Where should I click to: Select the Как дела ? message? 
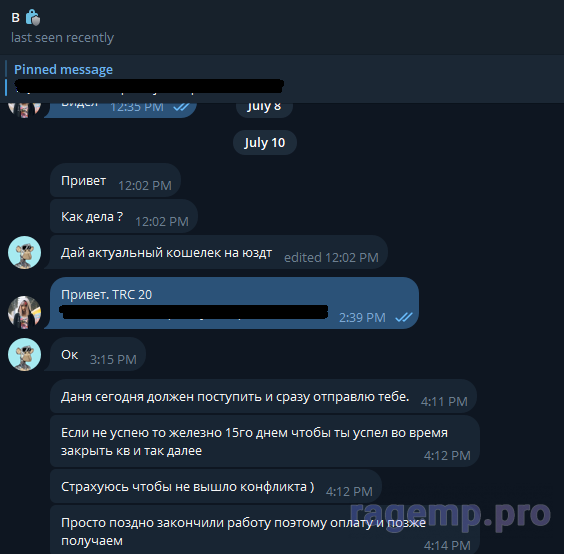coord(124,217)
